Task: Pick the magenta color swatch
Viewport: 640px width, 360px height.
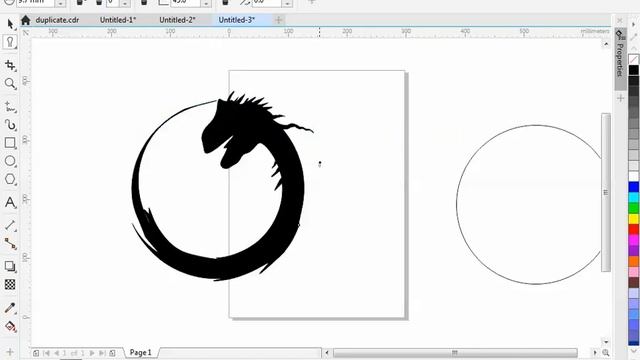Action: (634, 240)
